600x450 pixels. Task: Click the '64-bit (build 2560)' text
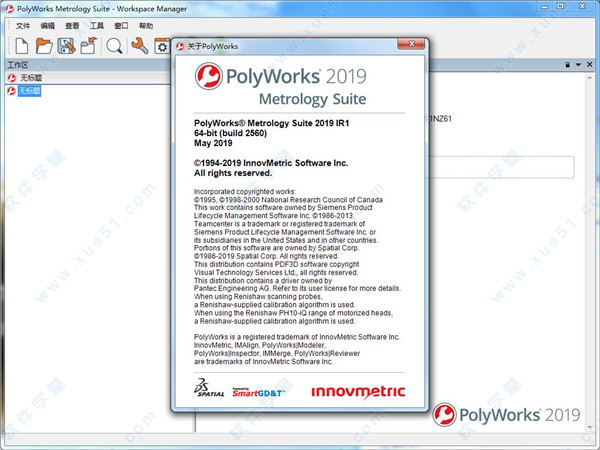click(x=230, y=133)
